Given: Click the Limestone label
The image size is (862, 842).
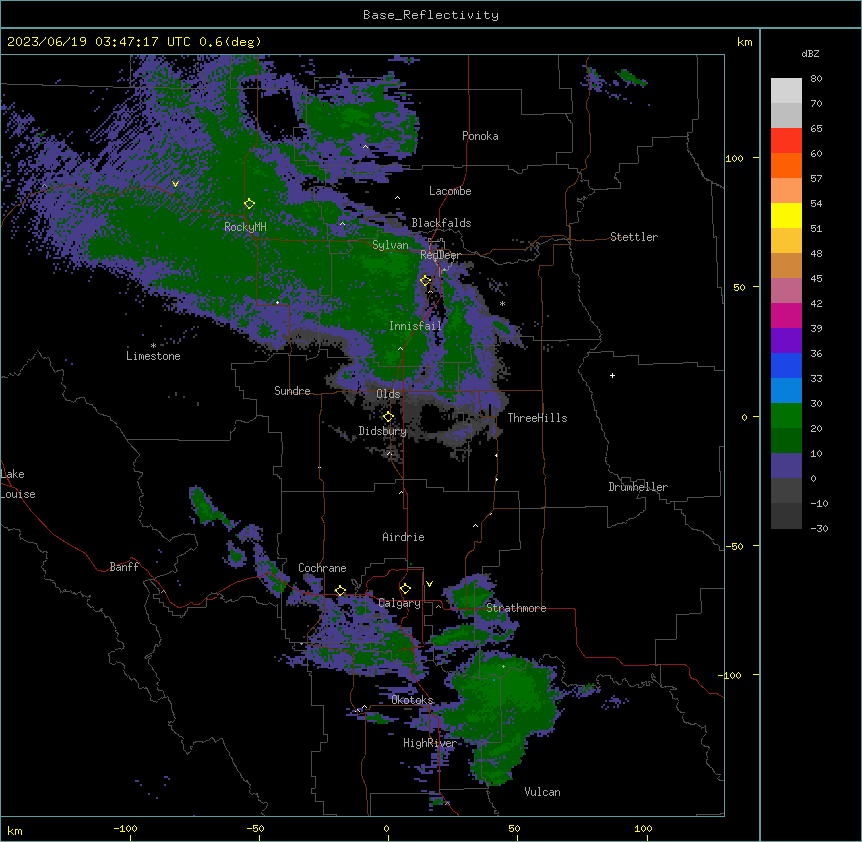Looking at the screenshot, I should [x=153, y=356].
